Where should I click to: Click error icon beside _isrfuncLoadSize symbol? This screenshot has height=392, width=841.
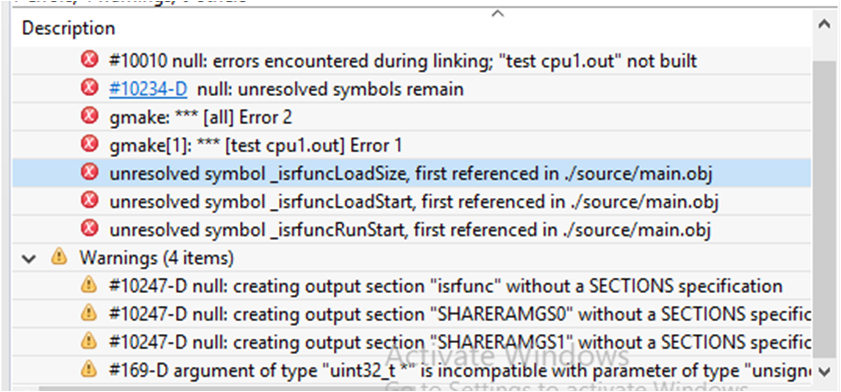(89, 173)
